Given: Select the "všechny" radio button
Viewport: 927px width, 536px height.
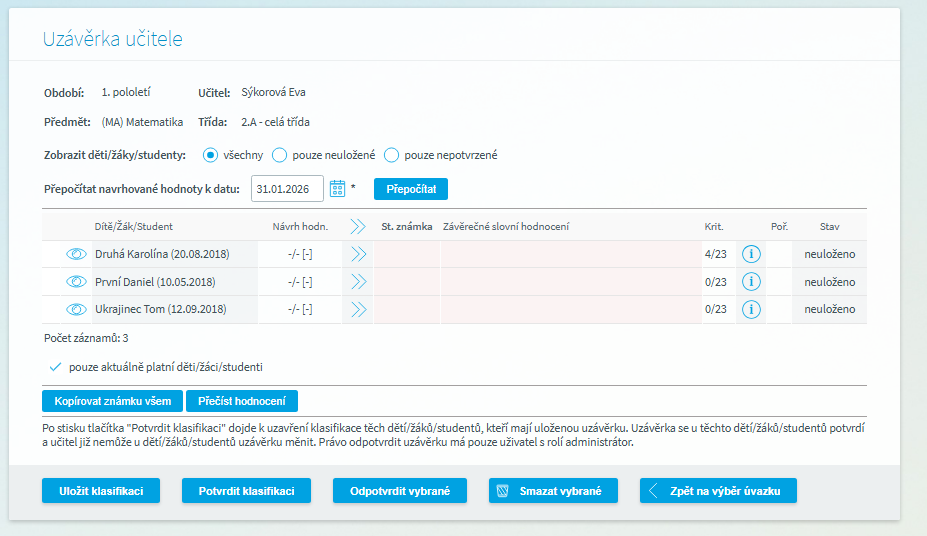Looking at the screenshot, I should 210,155.
